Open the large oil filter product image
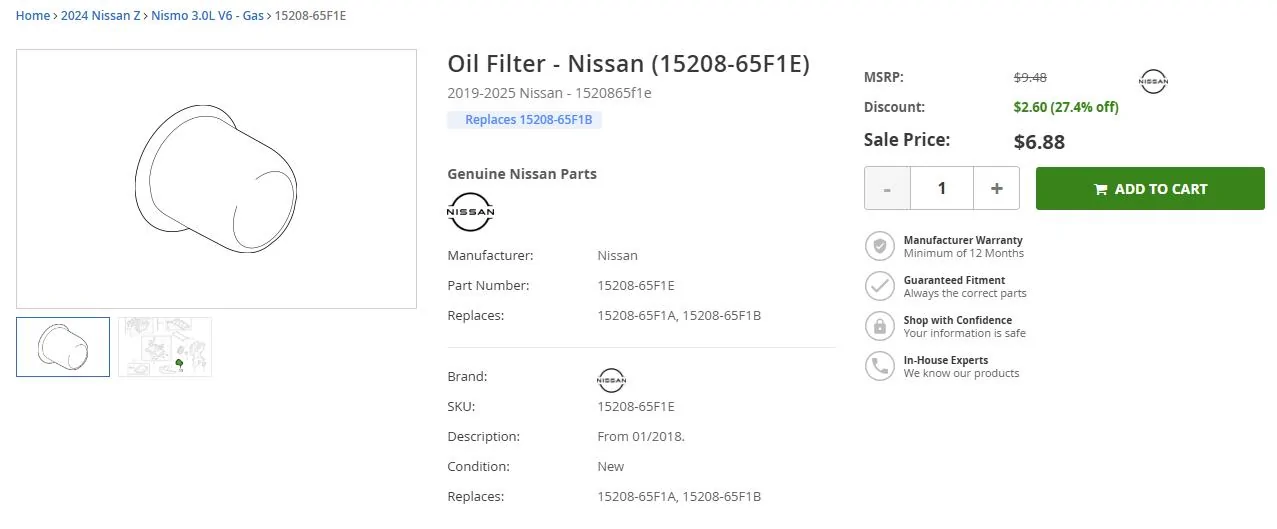The width and height of the screenshot is (1277, 529). (x=216, y=179)
